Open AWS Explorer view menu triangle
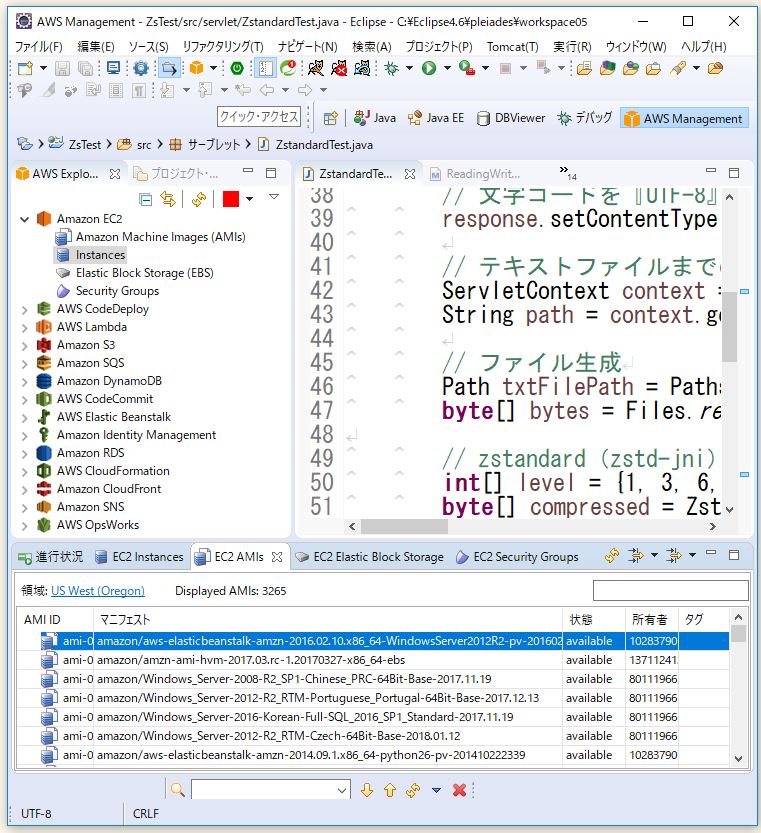Viewport: 761px width, 833px height. coord(274,197)
